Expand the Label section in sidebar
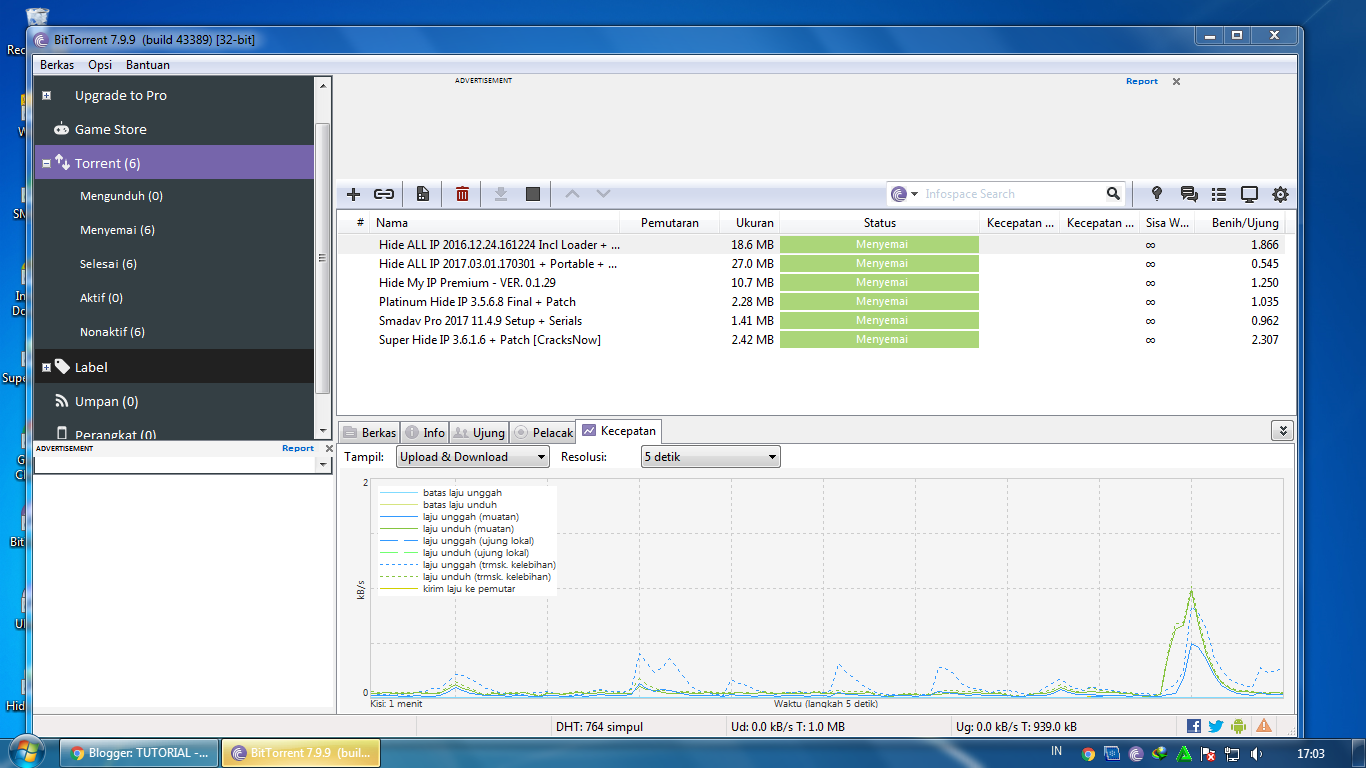This screenshot has width=1366, height=768. [x=45, y=366]
